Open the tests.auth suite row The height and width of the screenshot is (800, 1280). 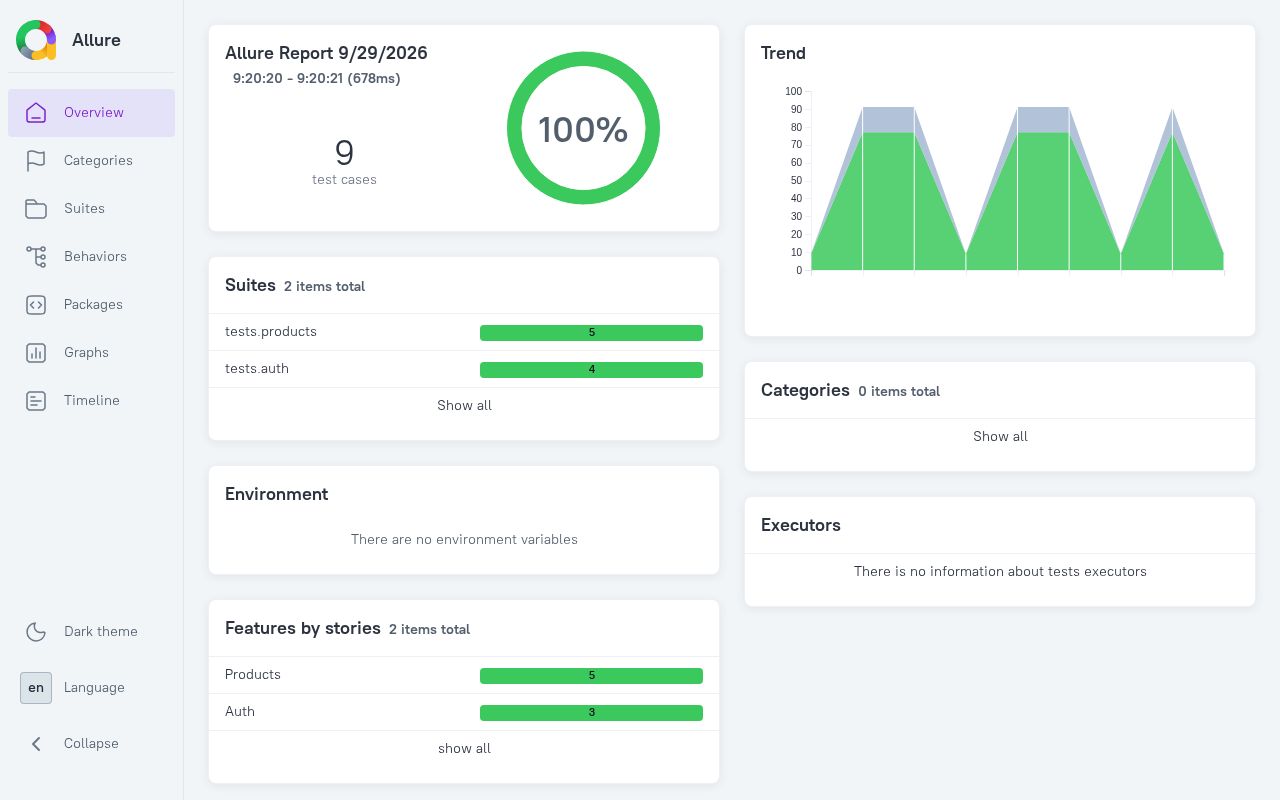point(464,369)
